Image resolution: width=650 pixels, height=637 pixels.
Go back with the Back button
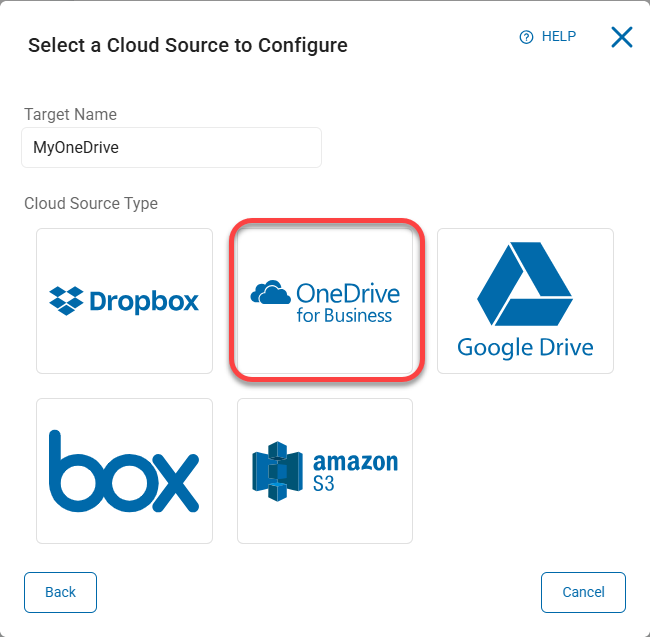coord(61,592)
